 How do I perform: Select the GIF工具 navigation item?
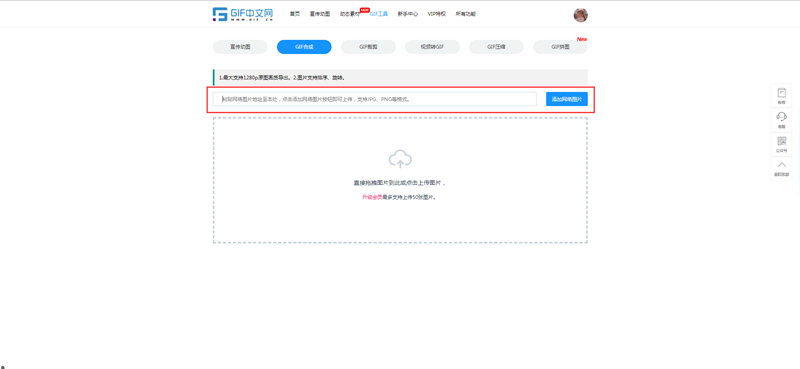pyautogui.click(x=379, y=14)
